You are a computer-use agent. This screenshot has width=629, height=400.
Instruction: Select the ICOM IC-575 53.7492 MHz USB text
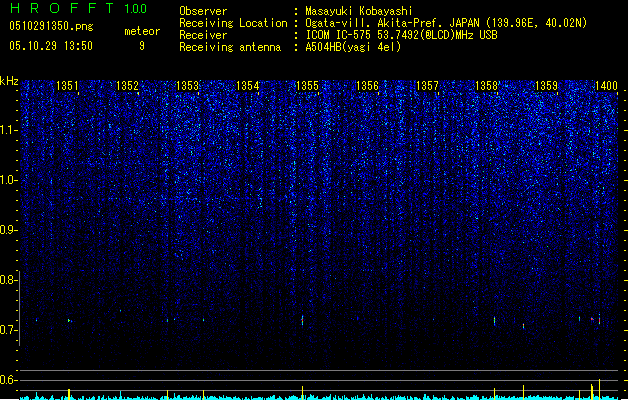point(402,35)
